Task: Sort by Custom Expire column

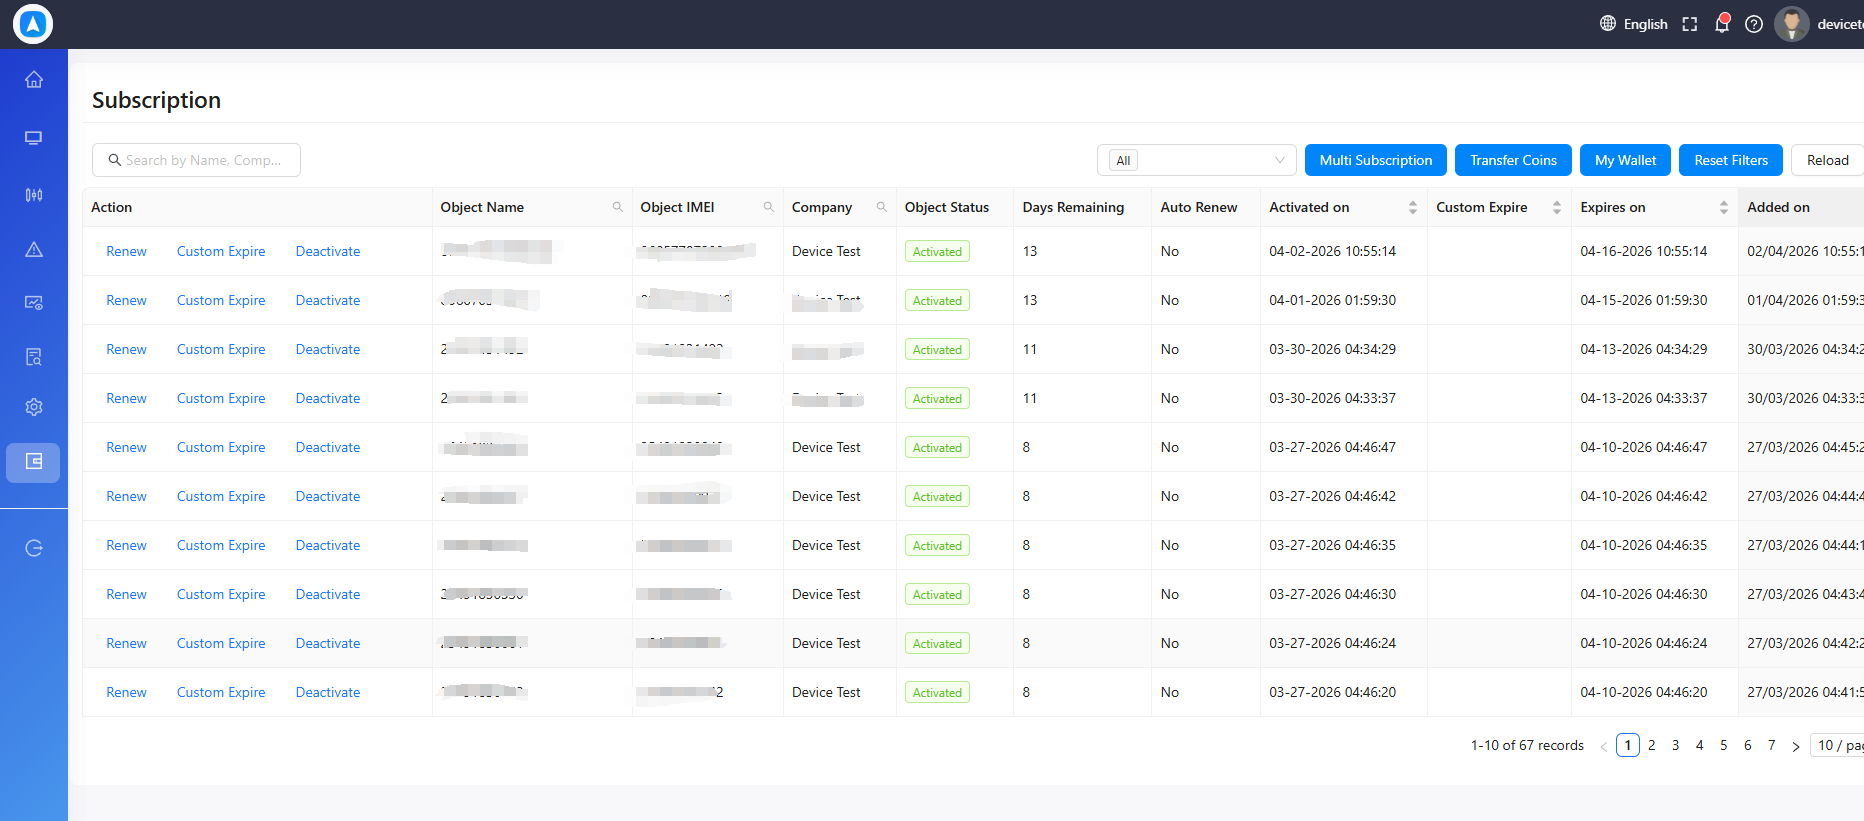Action: (1557, 207)
